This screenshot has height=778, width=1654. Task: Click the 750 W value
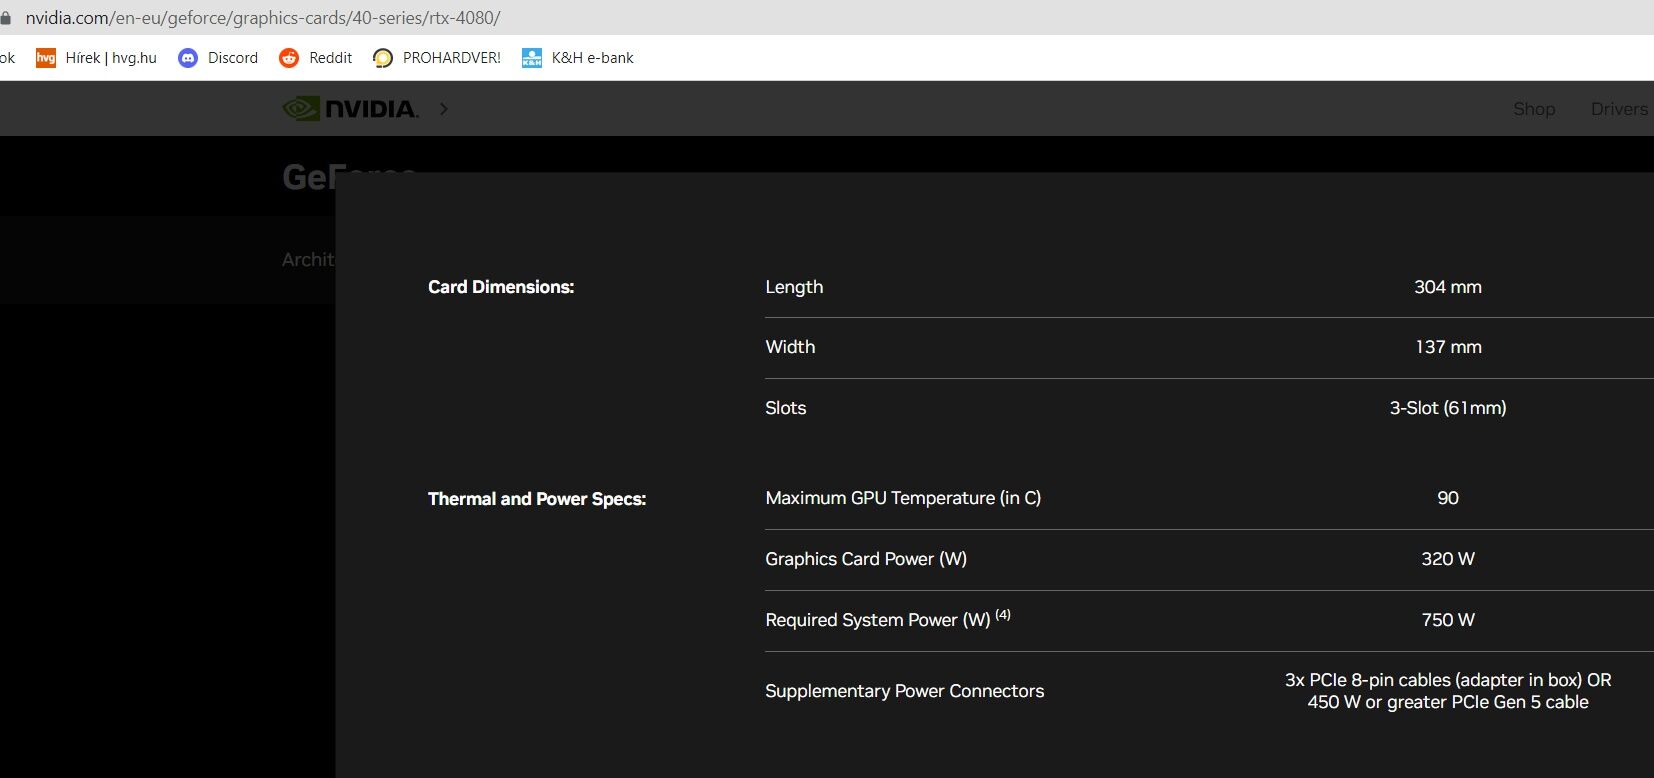tap(1448, 620)
